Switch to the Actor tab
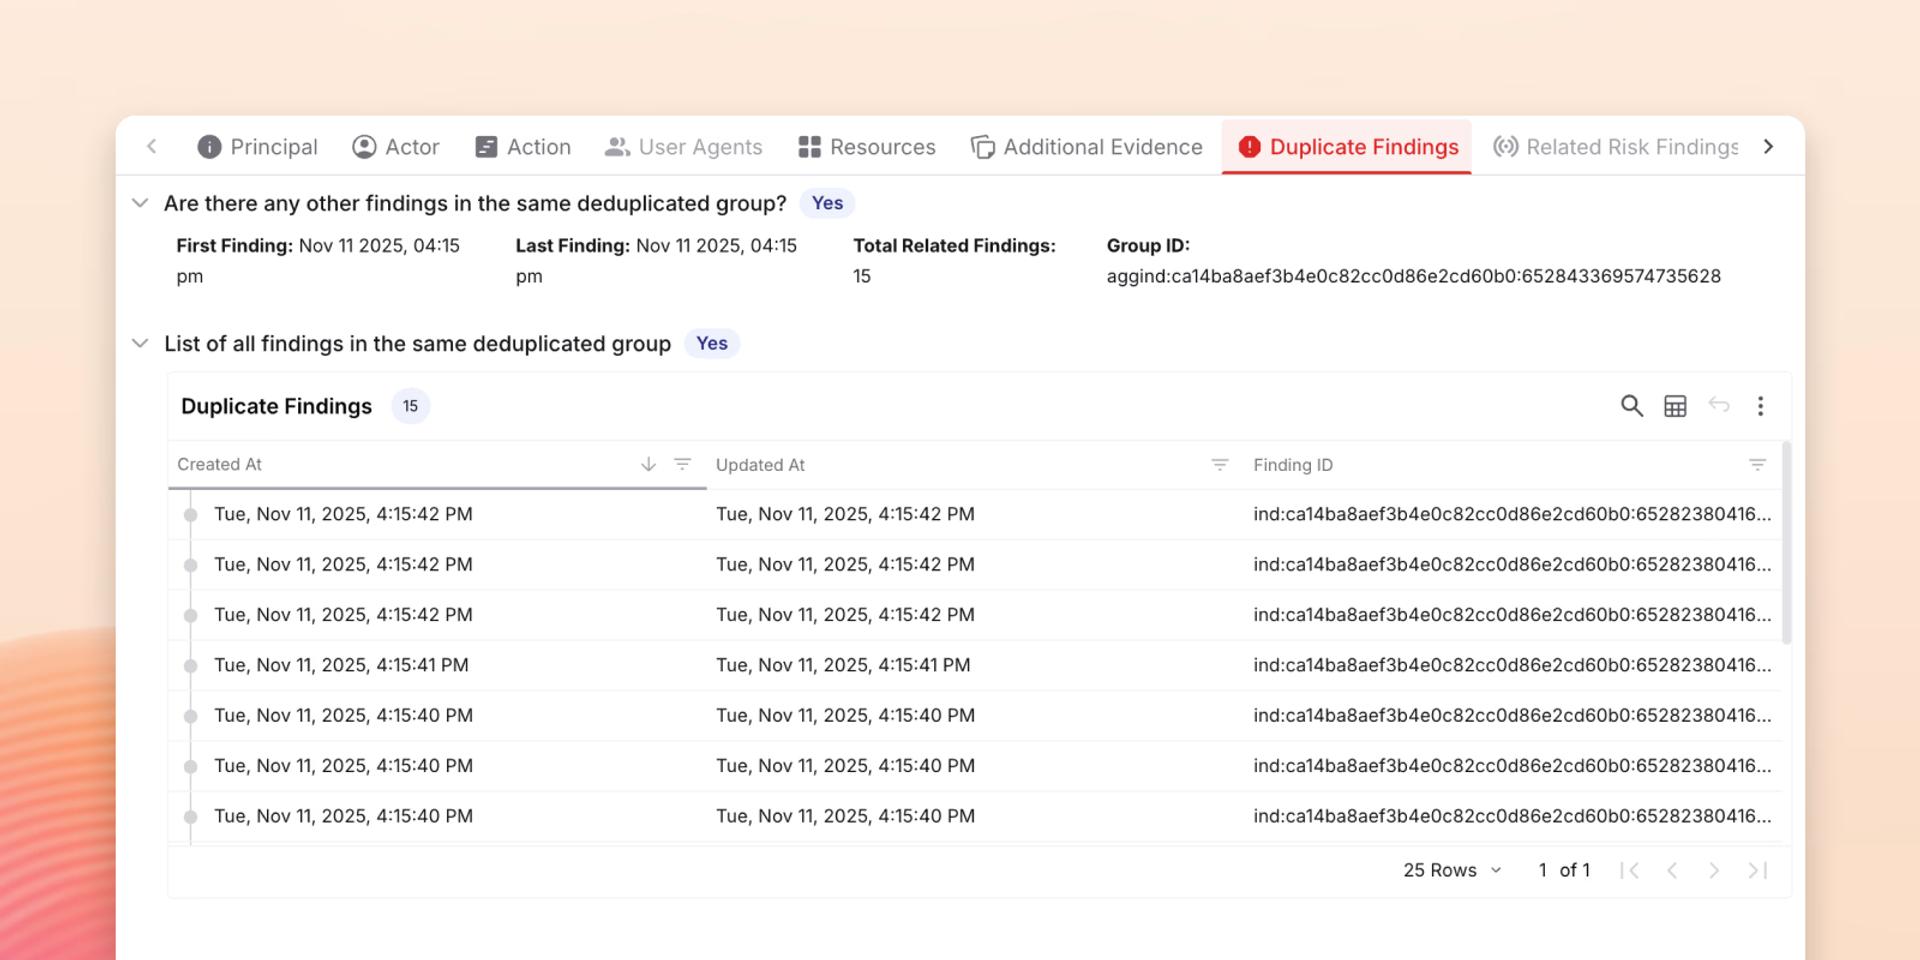Screen dimensions: 1920x960 click(396, 147)
